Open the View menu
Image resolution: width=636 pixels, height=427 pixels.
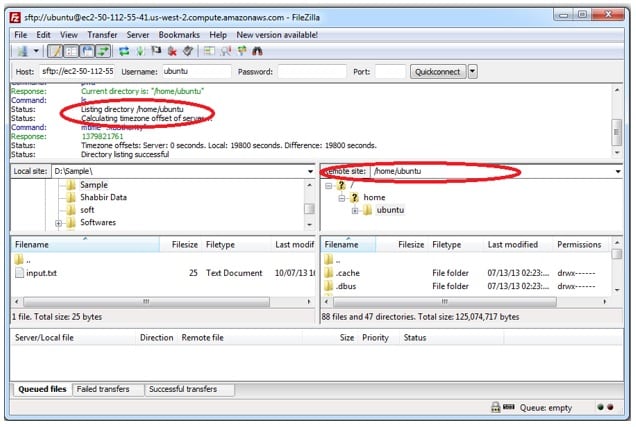coord(69,35)
